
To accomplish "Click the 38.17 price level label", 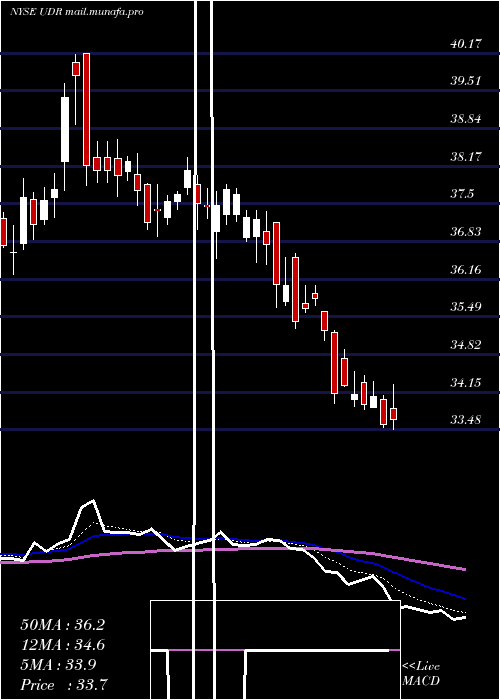I will pos(465,157).
